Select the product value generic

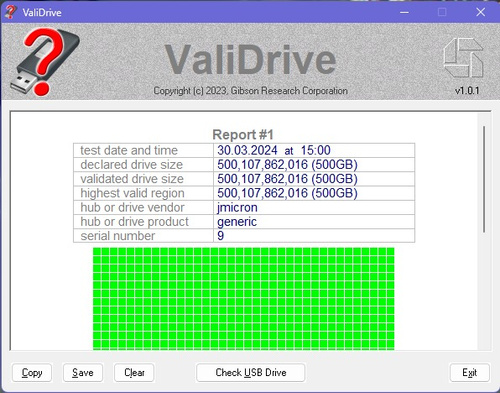(x=237, y=222)
